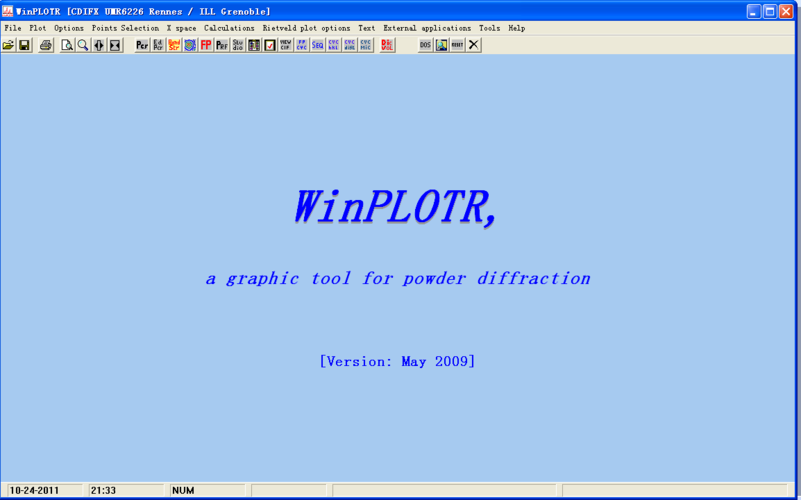Image resolution: width=801 pixels, height=500 pixels.
Task: Click the SEQ sequential refinement icon
Action: click(318, 45)
